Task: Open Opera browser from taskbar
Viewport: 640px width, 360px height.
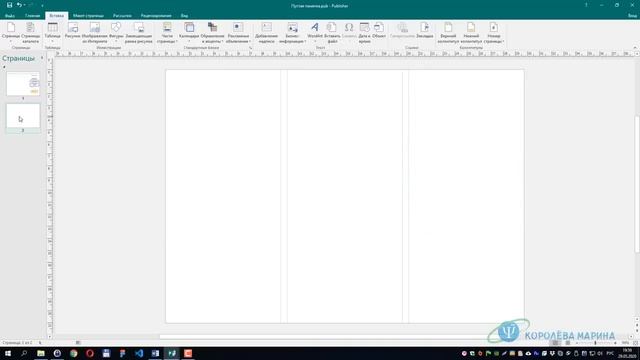Action: (x=90, y=353)
